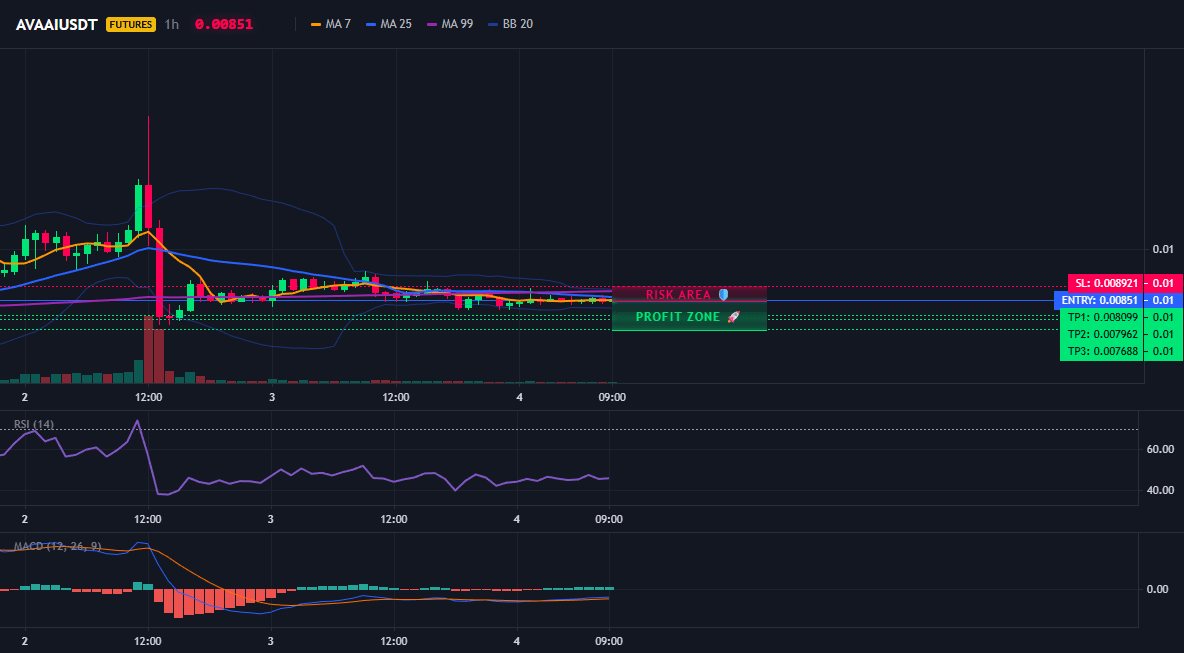Click the orange MA 7 legend swatch
This screenshot has height=653, width=1184.
pos(316,24)
